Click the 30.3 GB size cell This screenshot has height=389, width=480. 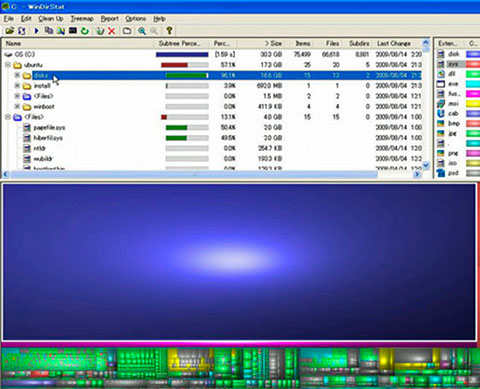271,54
